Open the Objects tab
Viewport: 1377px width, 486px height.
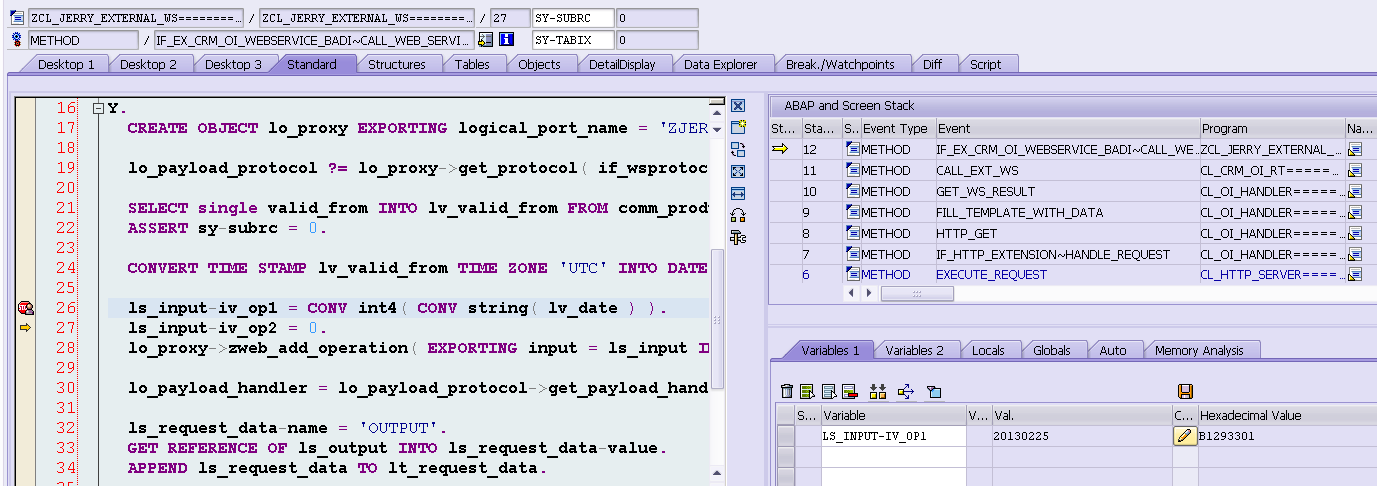point(539,64)
